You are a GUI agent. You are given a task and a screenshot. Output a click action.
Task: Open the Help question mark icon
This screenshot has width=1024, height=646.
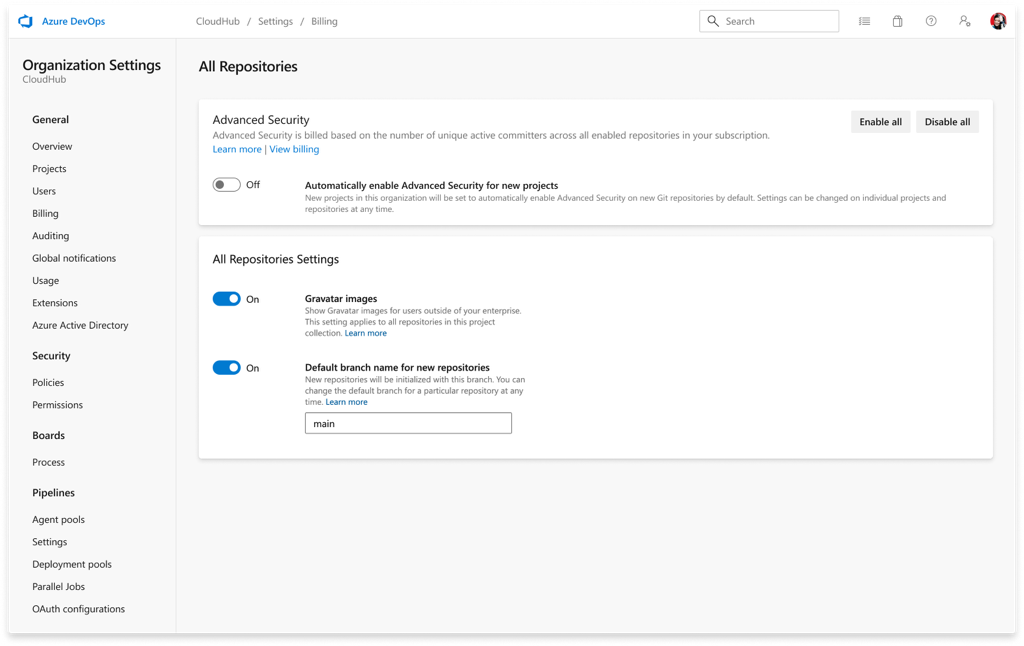(x=930, y=20)
